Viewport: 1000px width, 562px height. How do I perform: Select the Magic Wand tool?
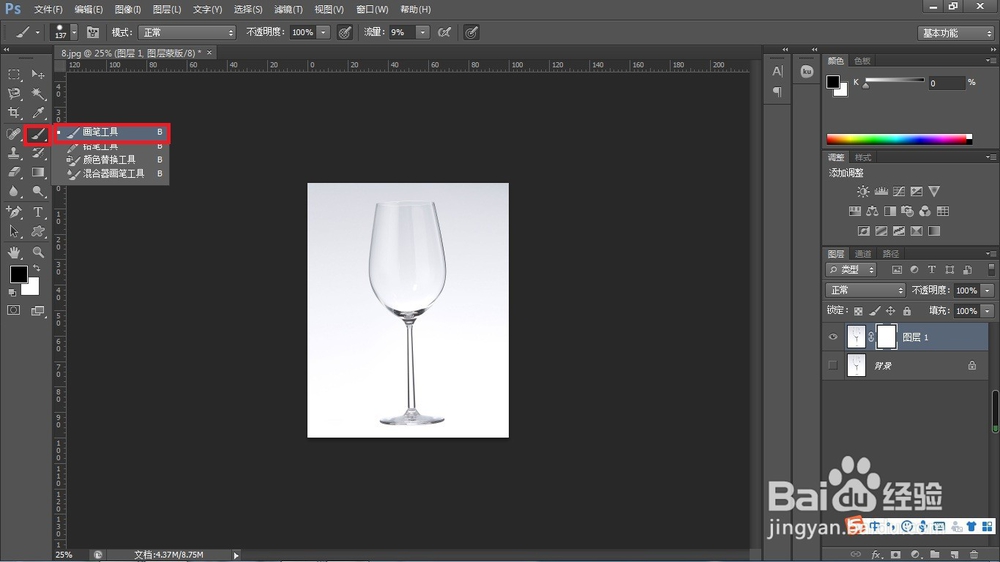[x=38, y=94]
